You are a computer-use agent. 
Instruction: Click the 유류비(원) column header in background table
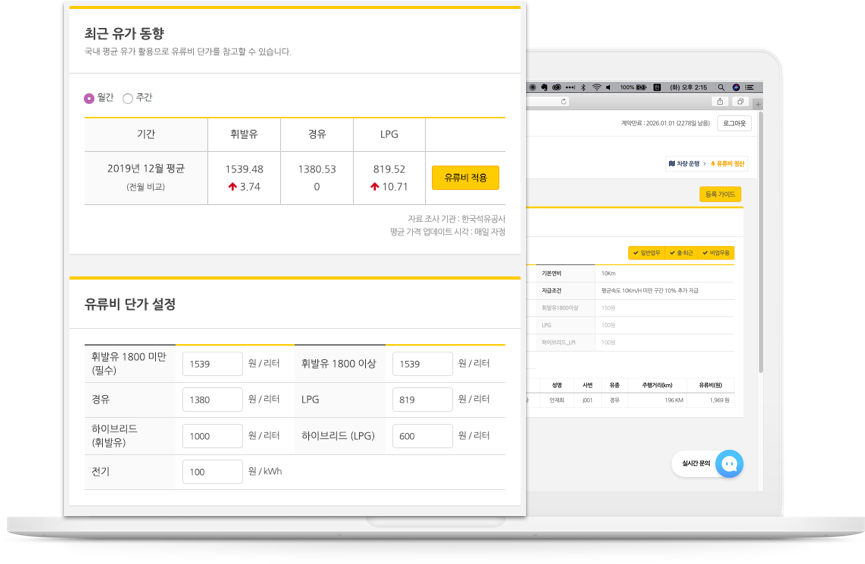pos(711,385)
